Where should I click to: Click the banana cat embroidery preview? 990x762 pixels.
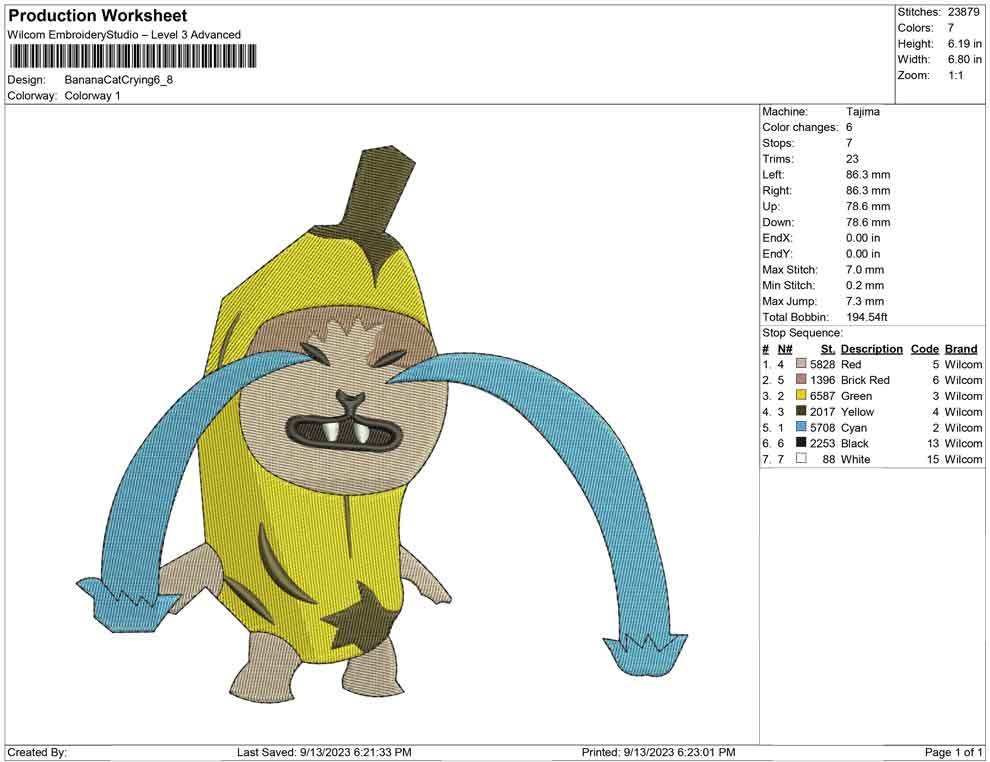382,423
